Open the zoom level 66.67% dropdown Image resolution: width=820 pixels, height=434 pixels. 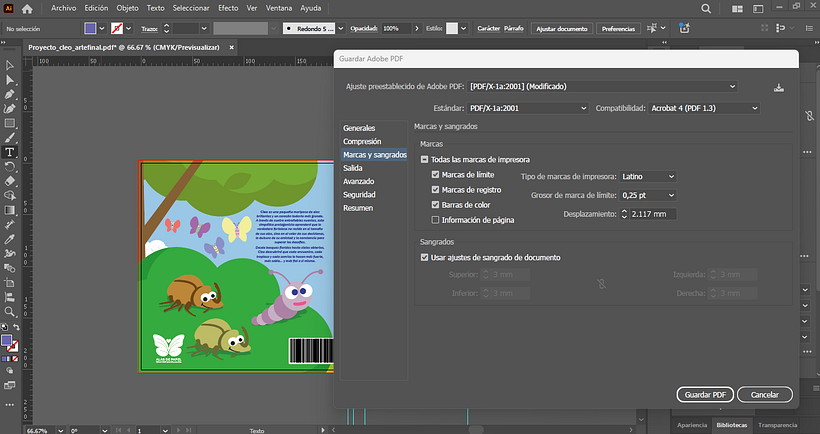(61, 430)
